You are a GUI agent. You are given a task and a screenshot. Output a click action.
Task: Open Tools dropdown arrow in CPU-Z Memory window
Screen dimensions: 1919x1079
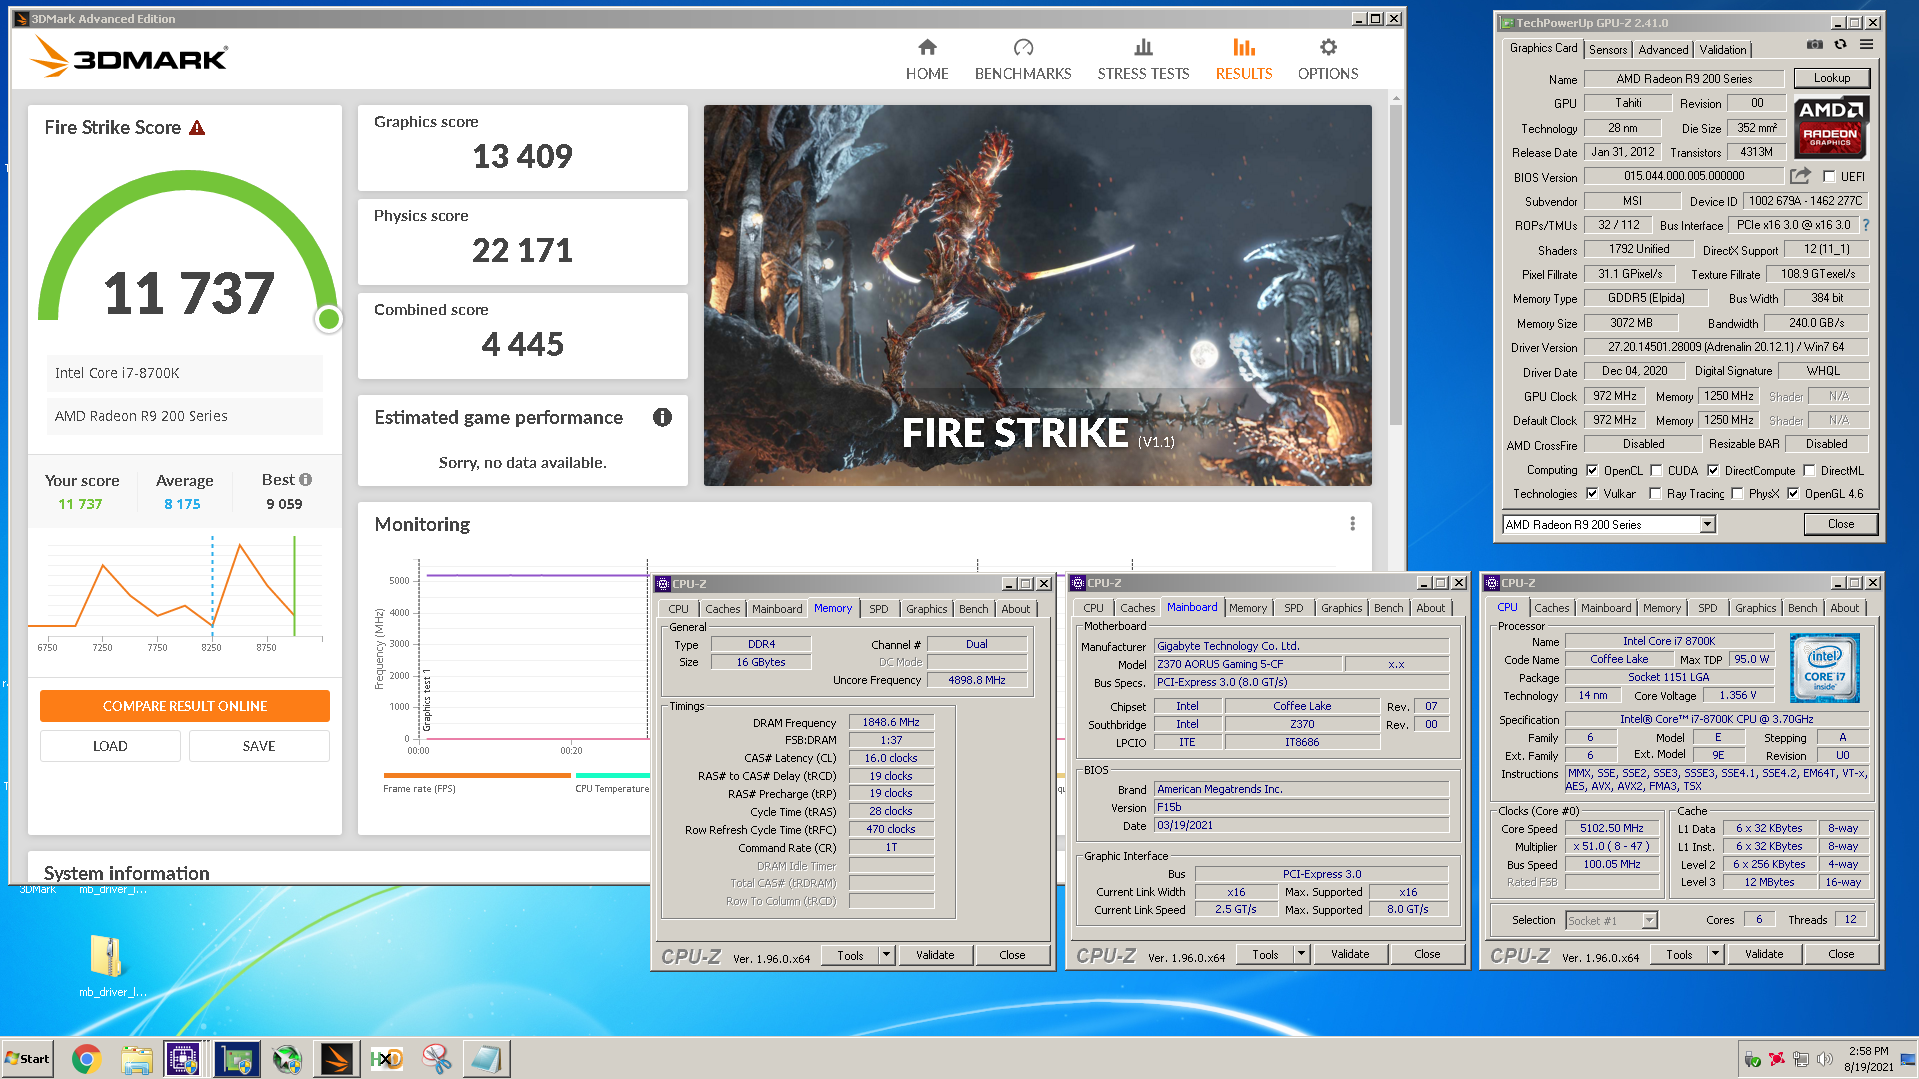pos(886,955)
